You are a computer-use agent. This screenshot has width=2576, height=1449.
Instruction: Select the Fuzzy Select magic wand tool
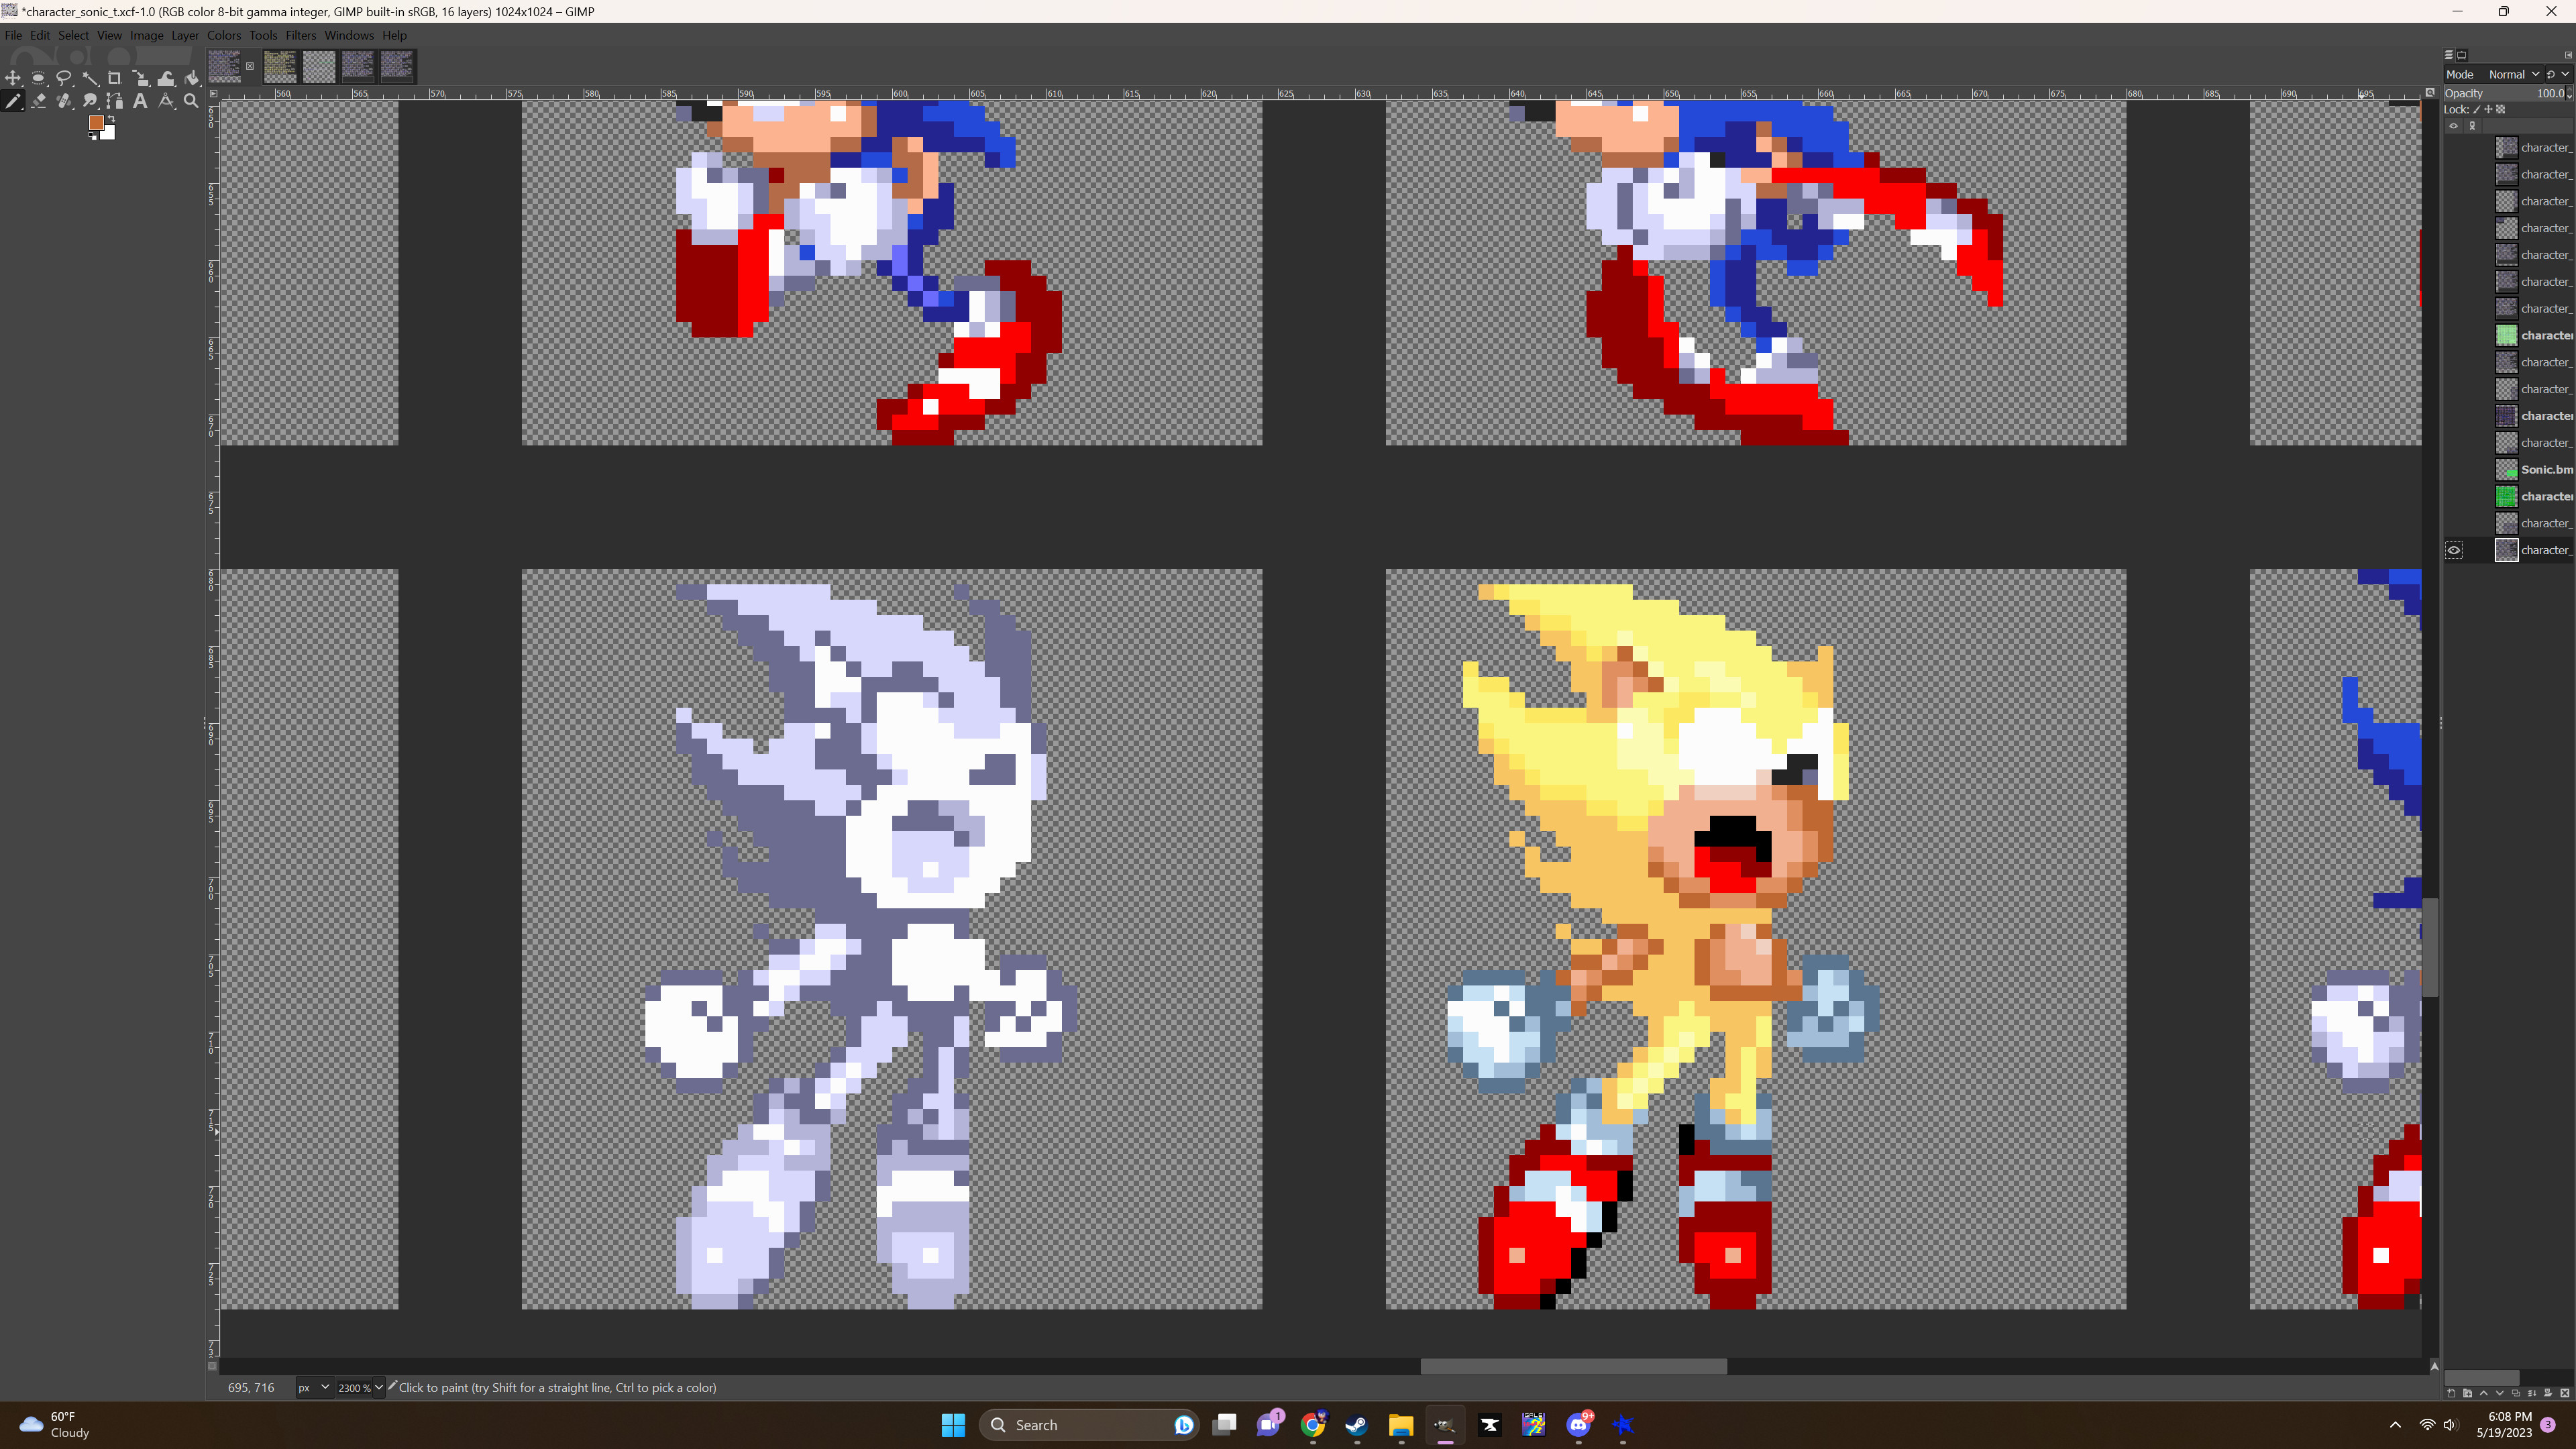pyautogui.click(x=90, y=78)
